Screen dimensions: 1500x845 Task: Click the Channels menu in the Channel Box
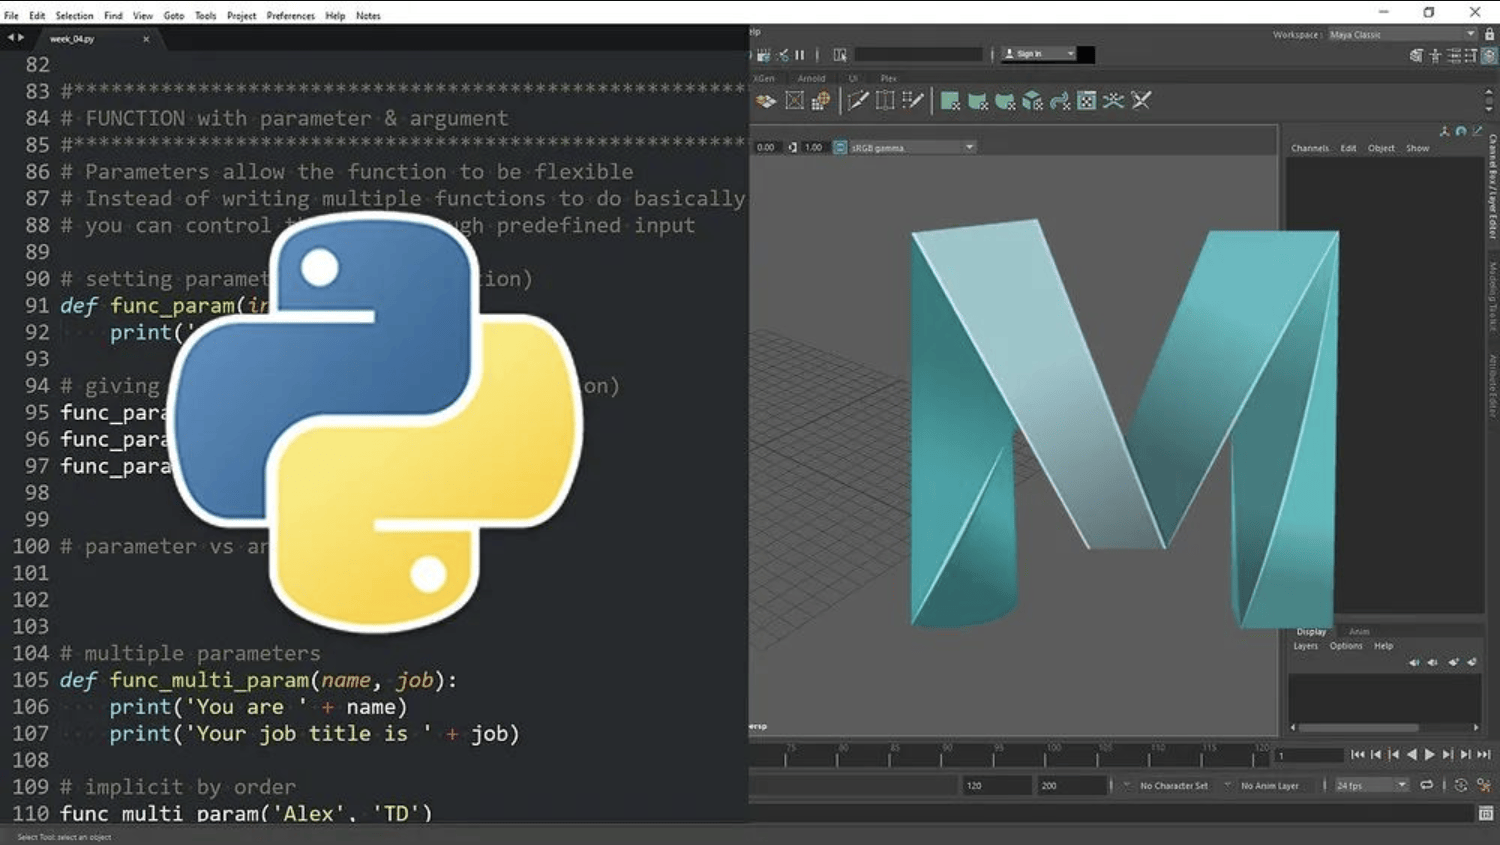[1309, 148]
